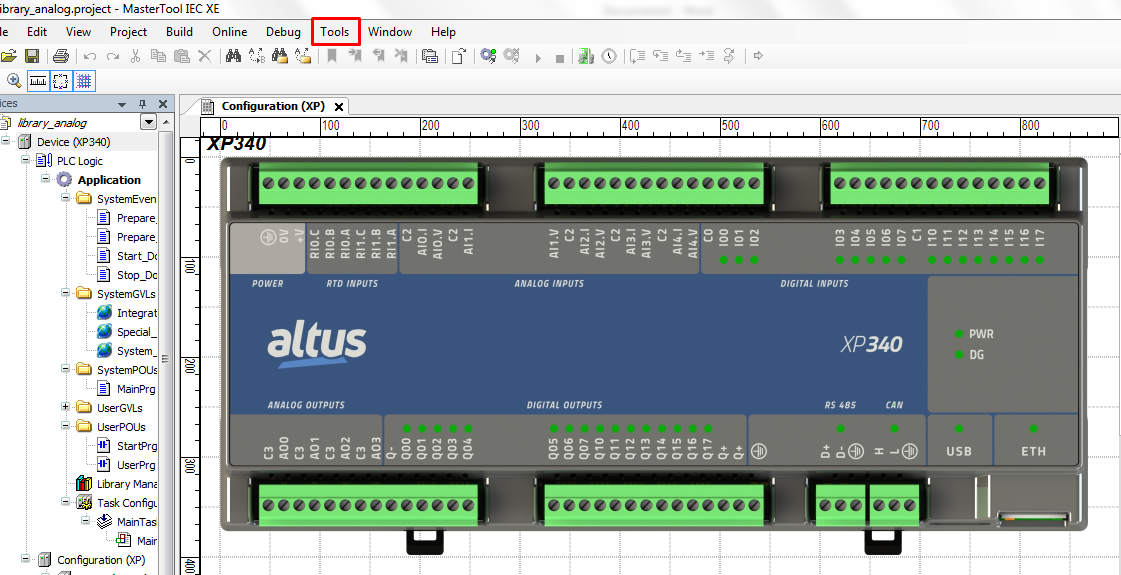Open Find with the binoculars icon
The height and width of the screenshot is (575, 1121).
point(233,56)
